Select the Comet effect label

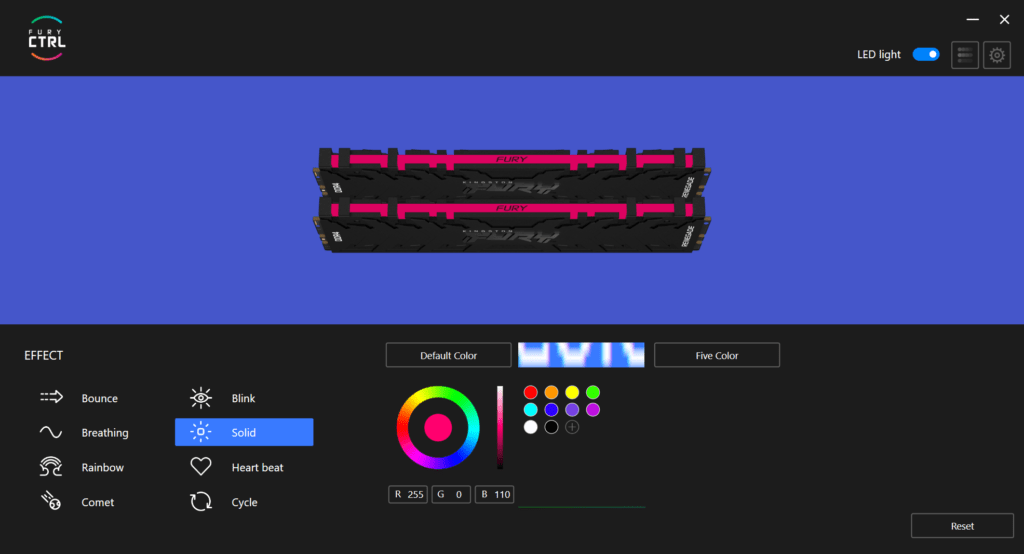tap(98, 502)
